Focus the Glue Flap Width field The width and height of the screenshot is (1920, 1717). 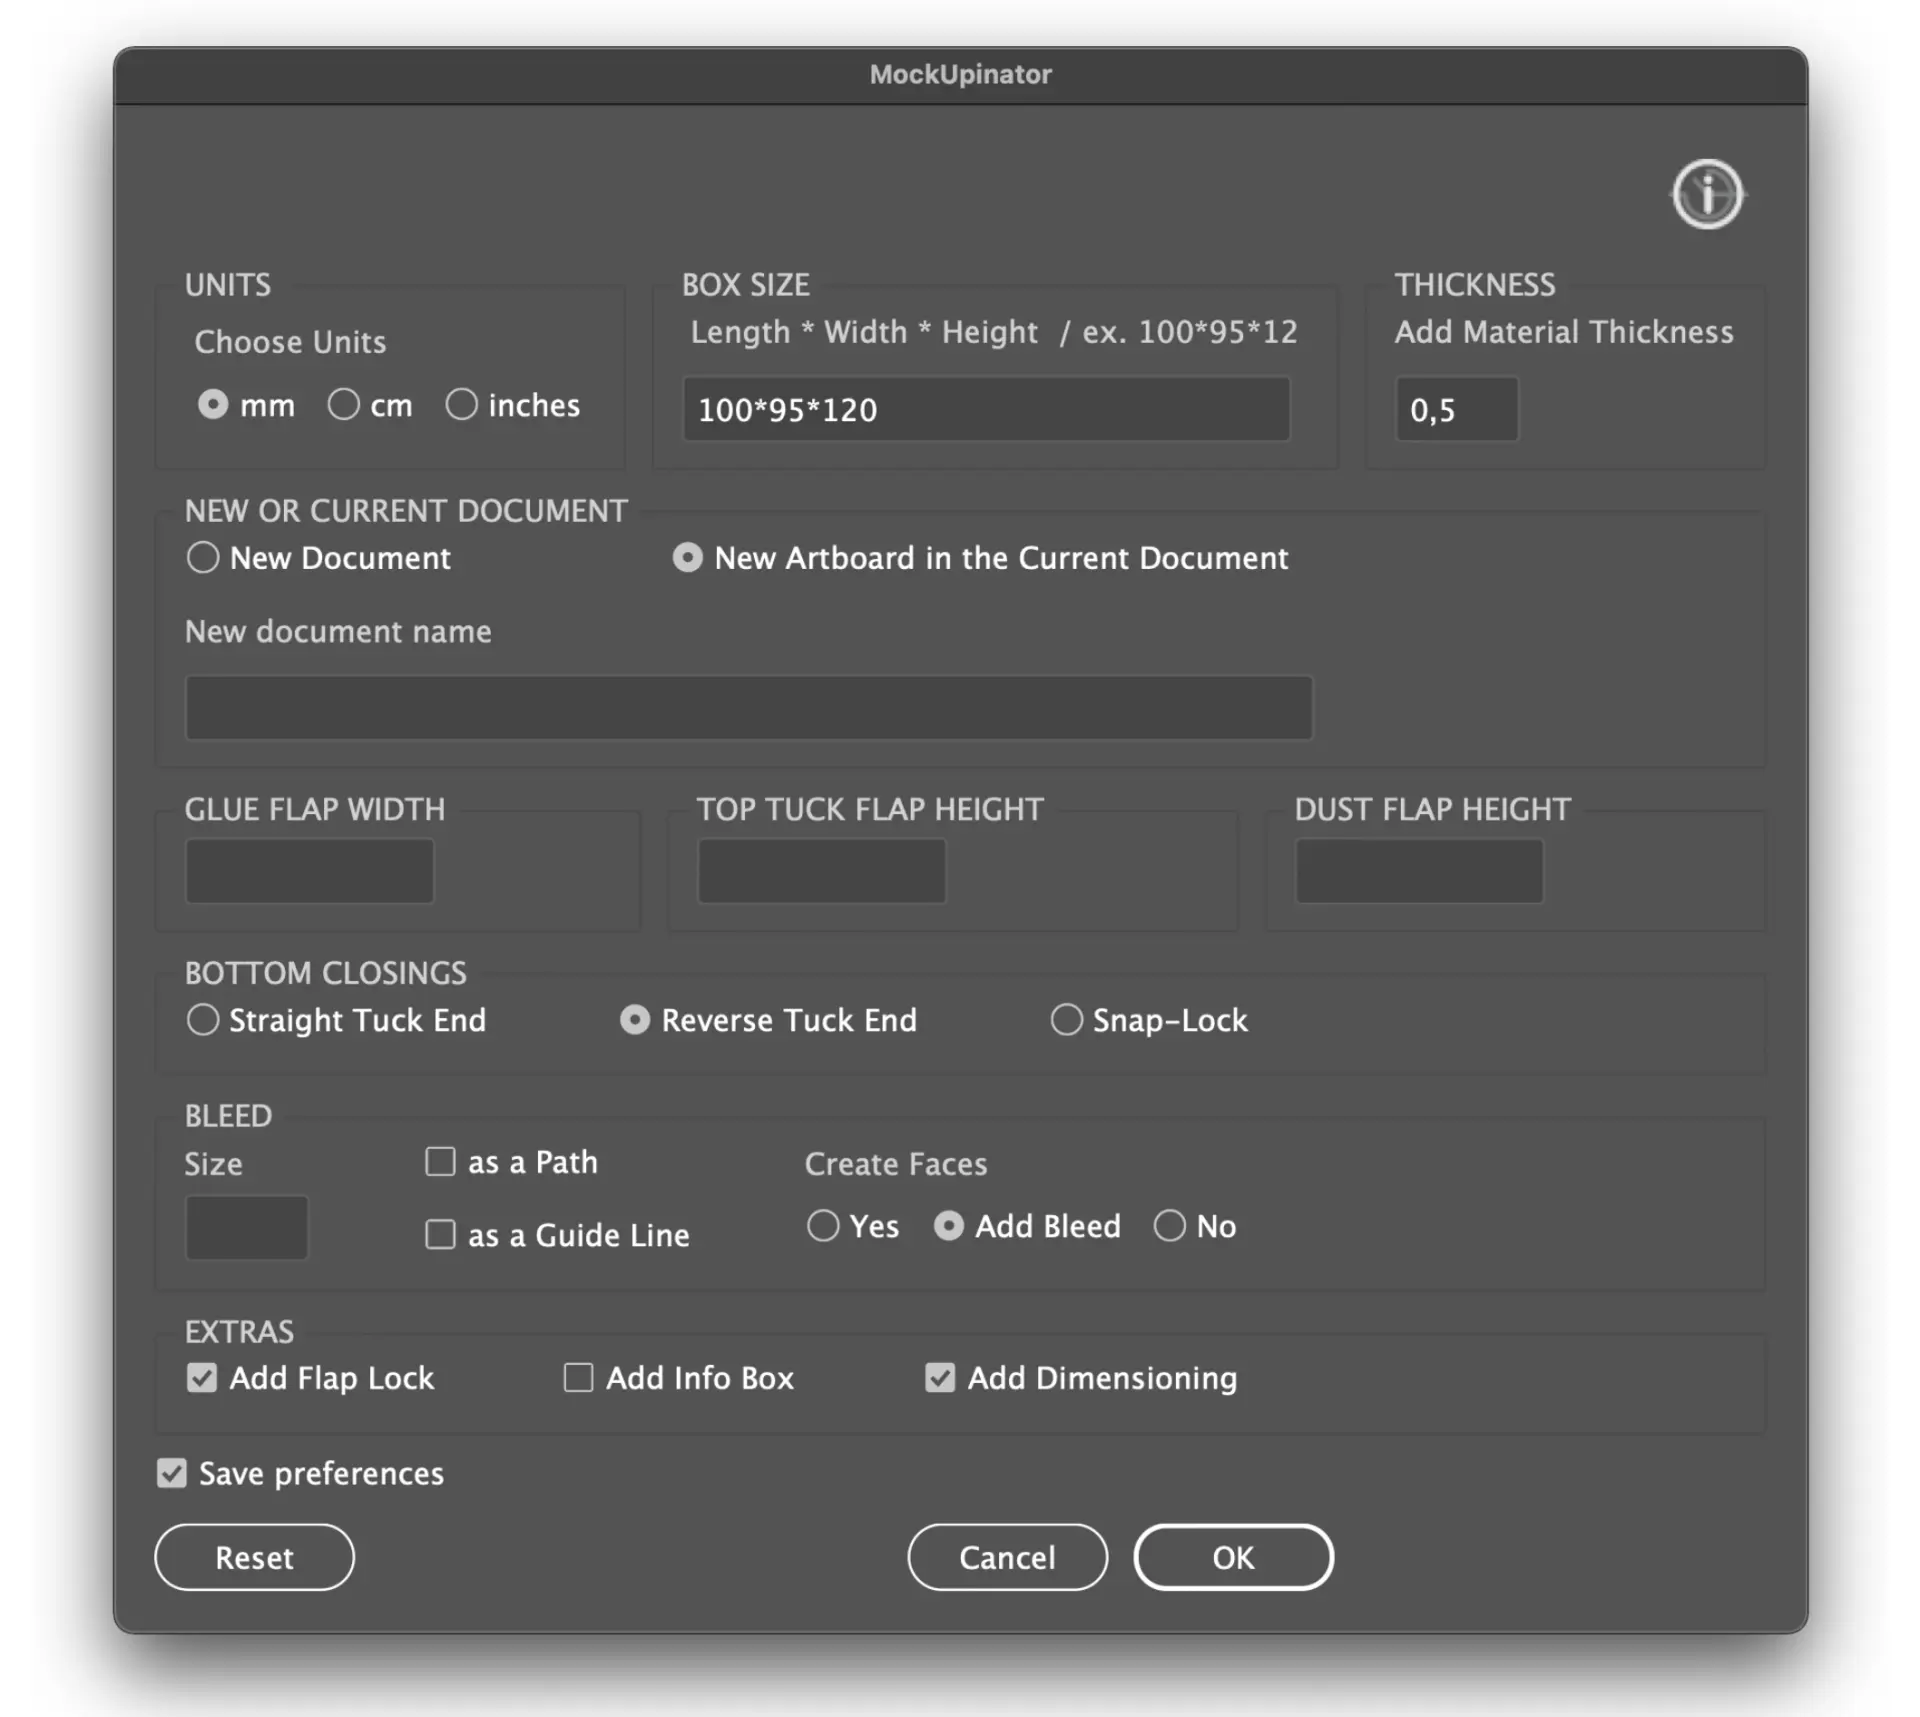(x=310, y=871)
